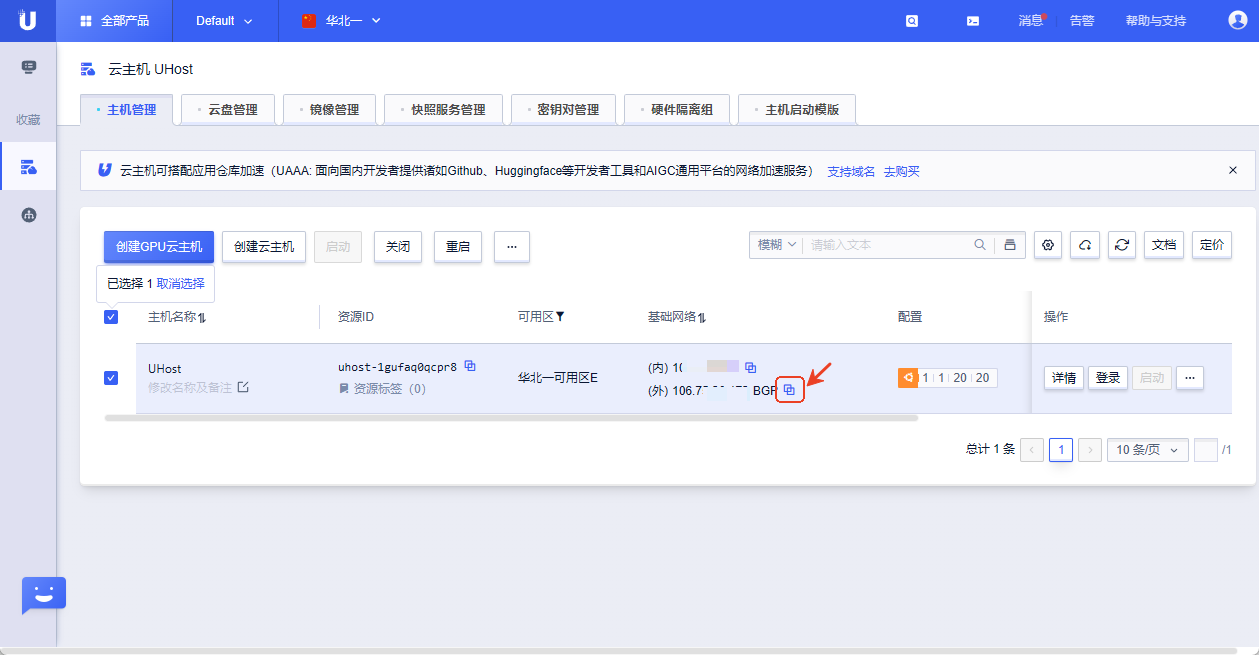Click the table horizontal scrollbar

point(511,418)
